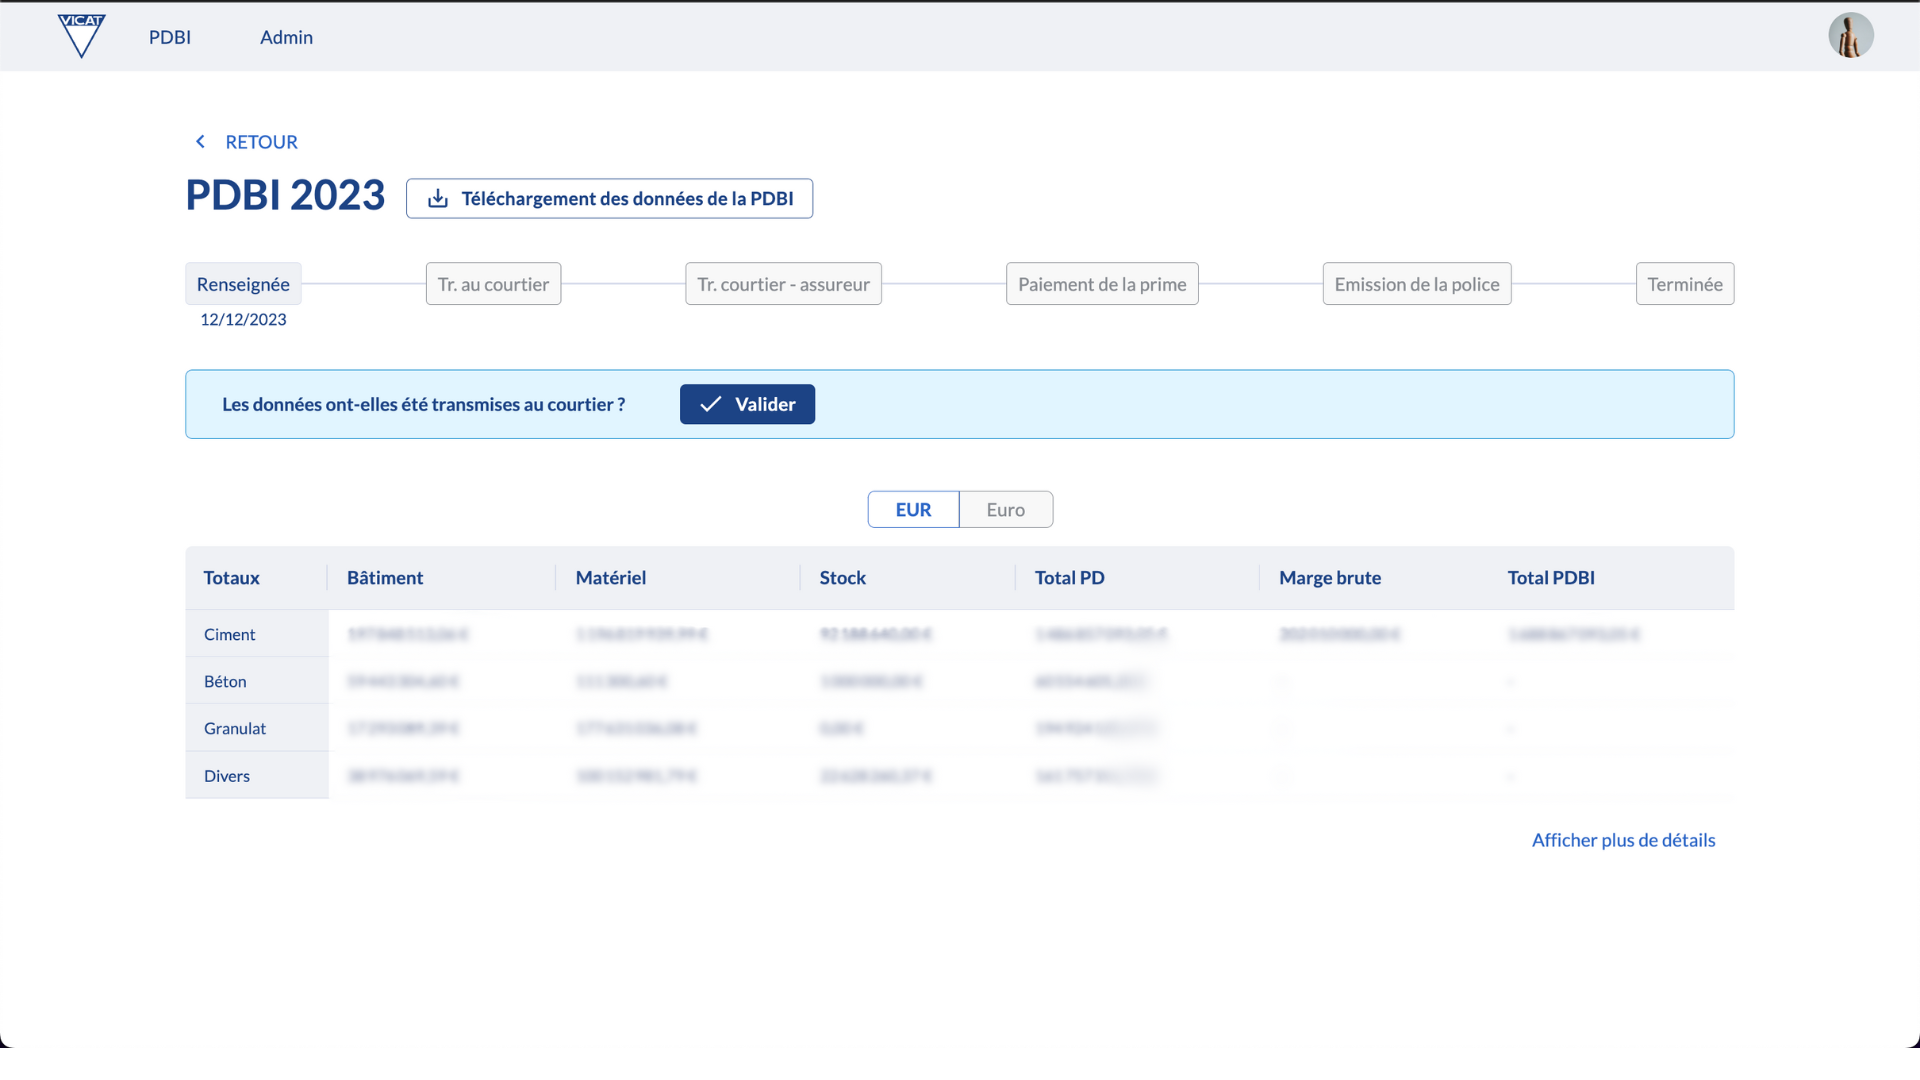Select the Tr. au courtier step
This screenshot has width=1920, height=1080.
point(493,285)
